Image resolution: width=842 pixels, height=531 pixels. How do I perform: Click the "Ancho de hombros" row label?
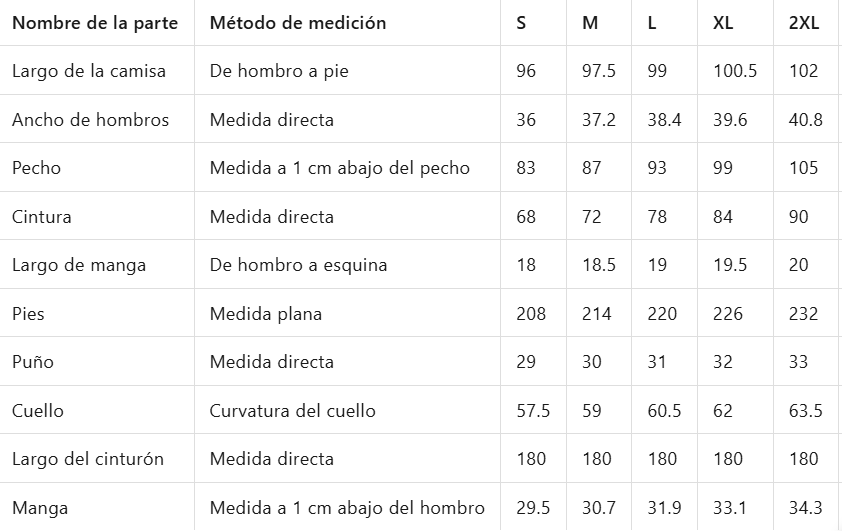90,120
